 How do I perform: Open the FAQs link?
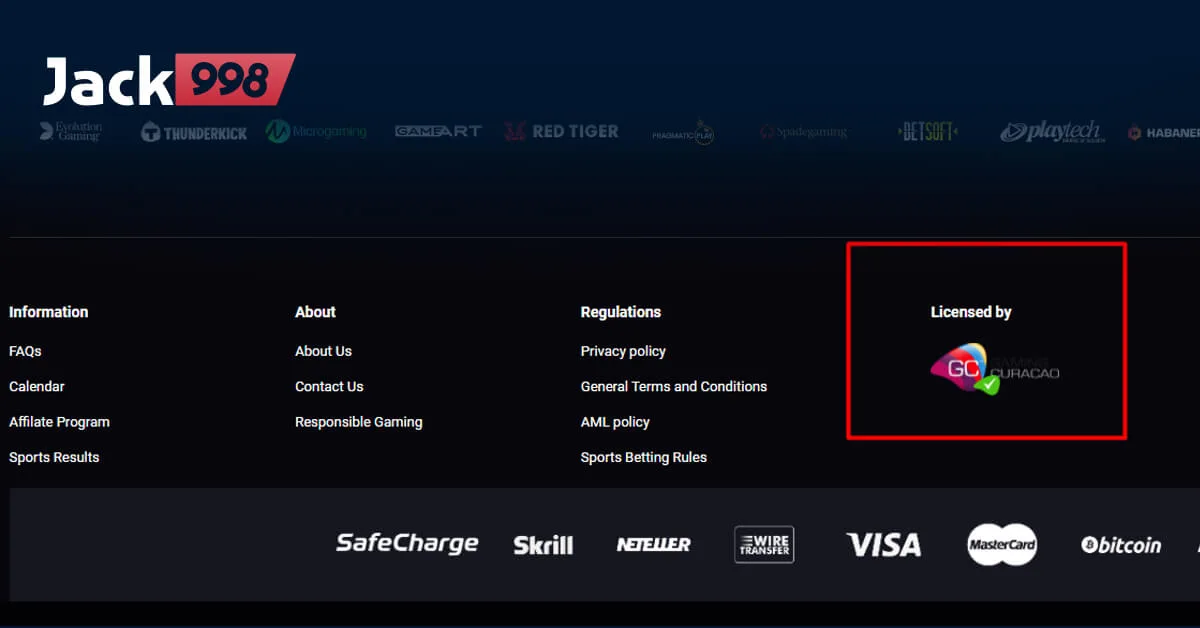tap(25, 351)
